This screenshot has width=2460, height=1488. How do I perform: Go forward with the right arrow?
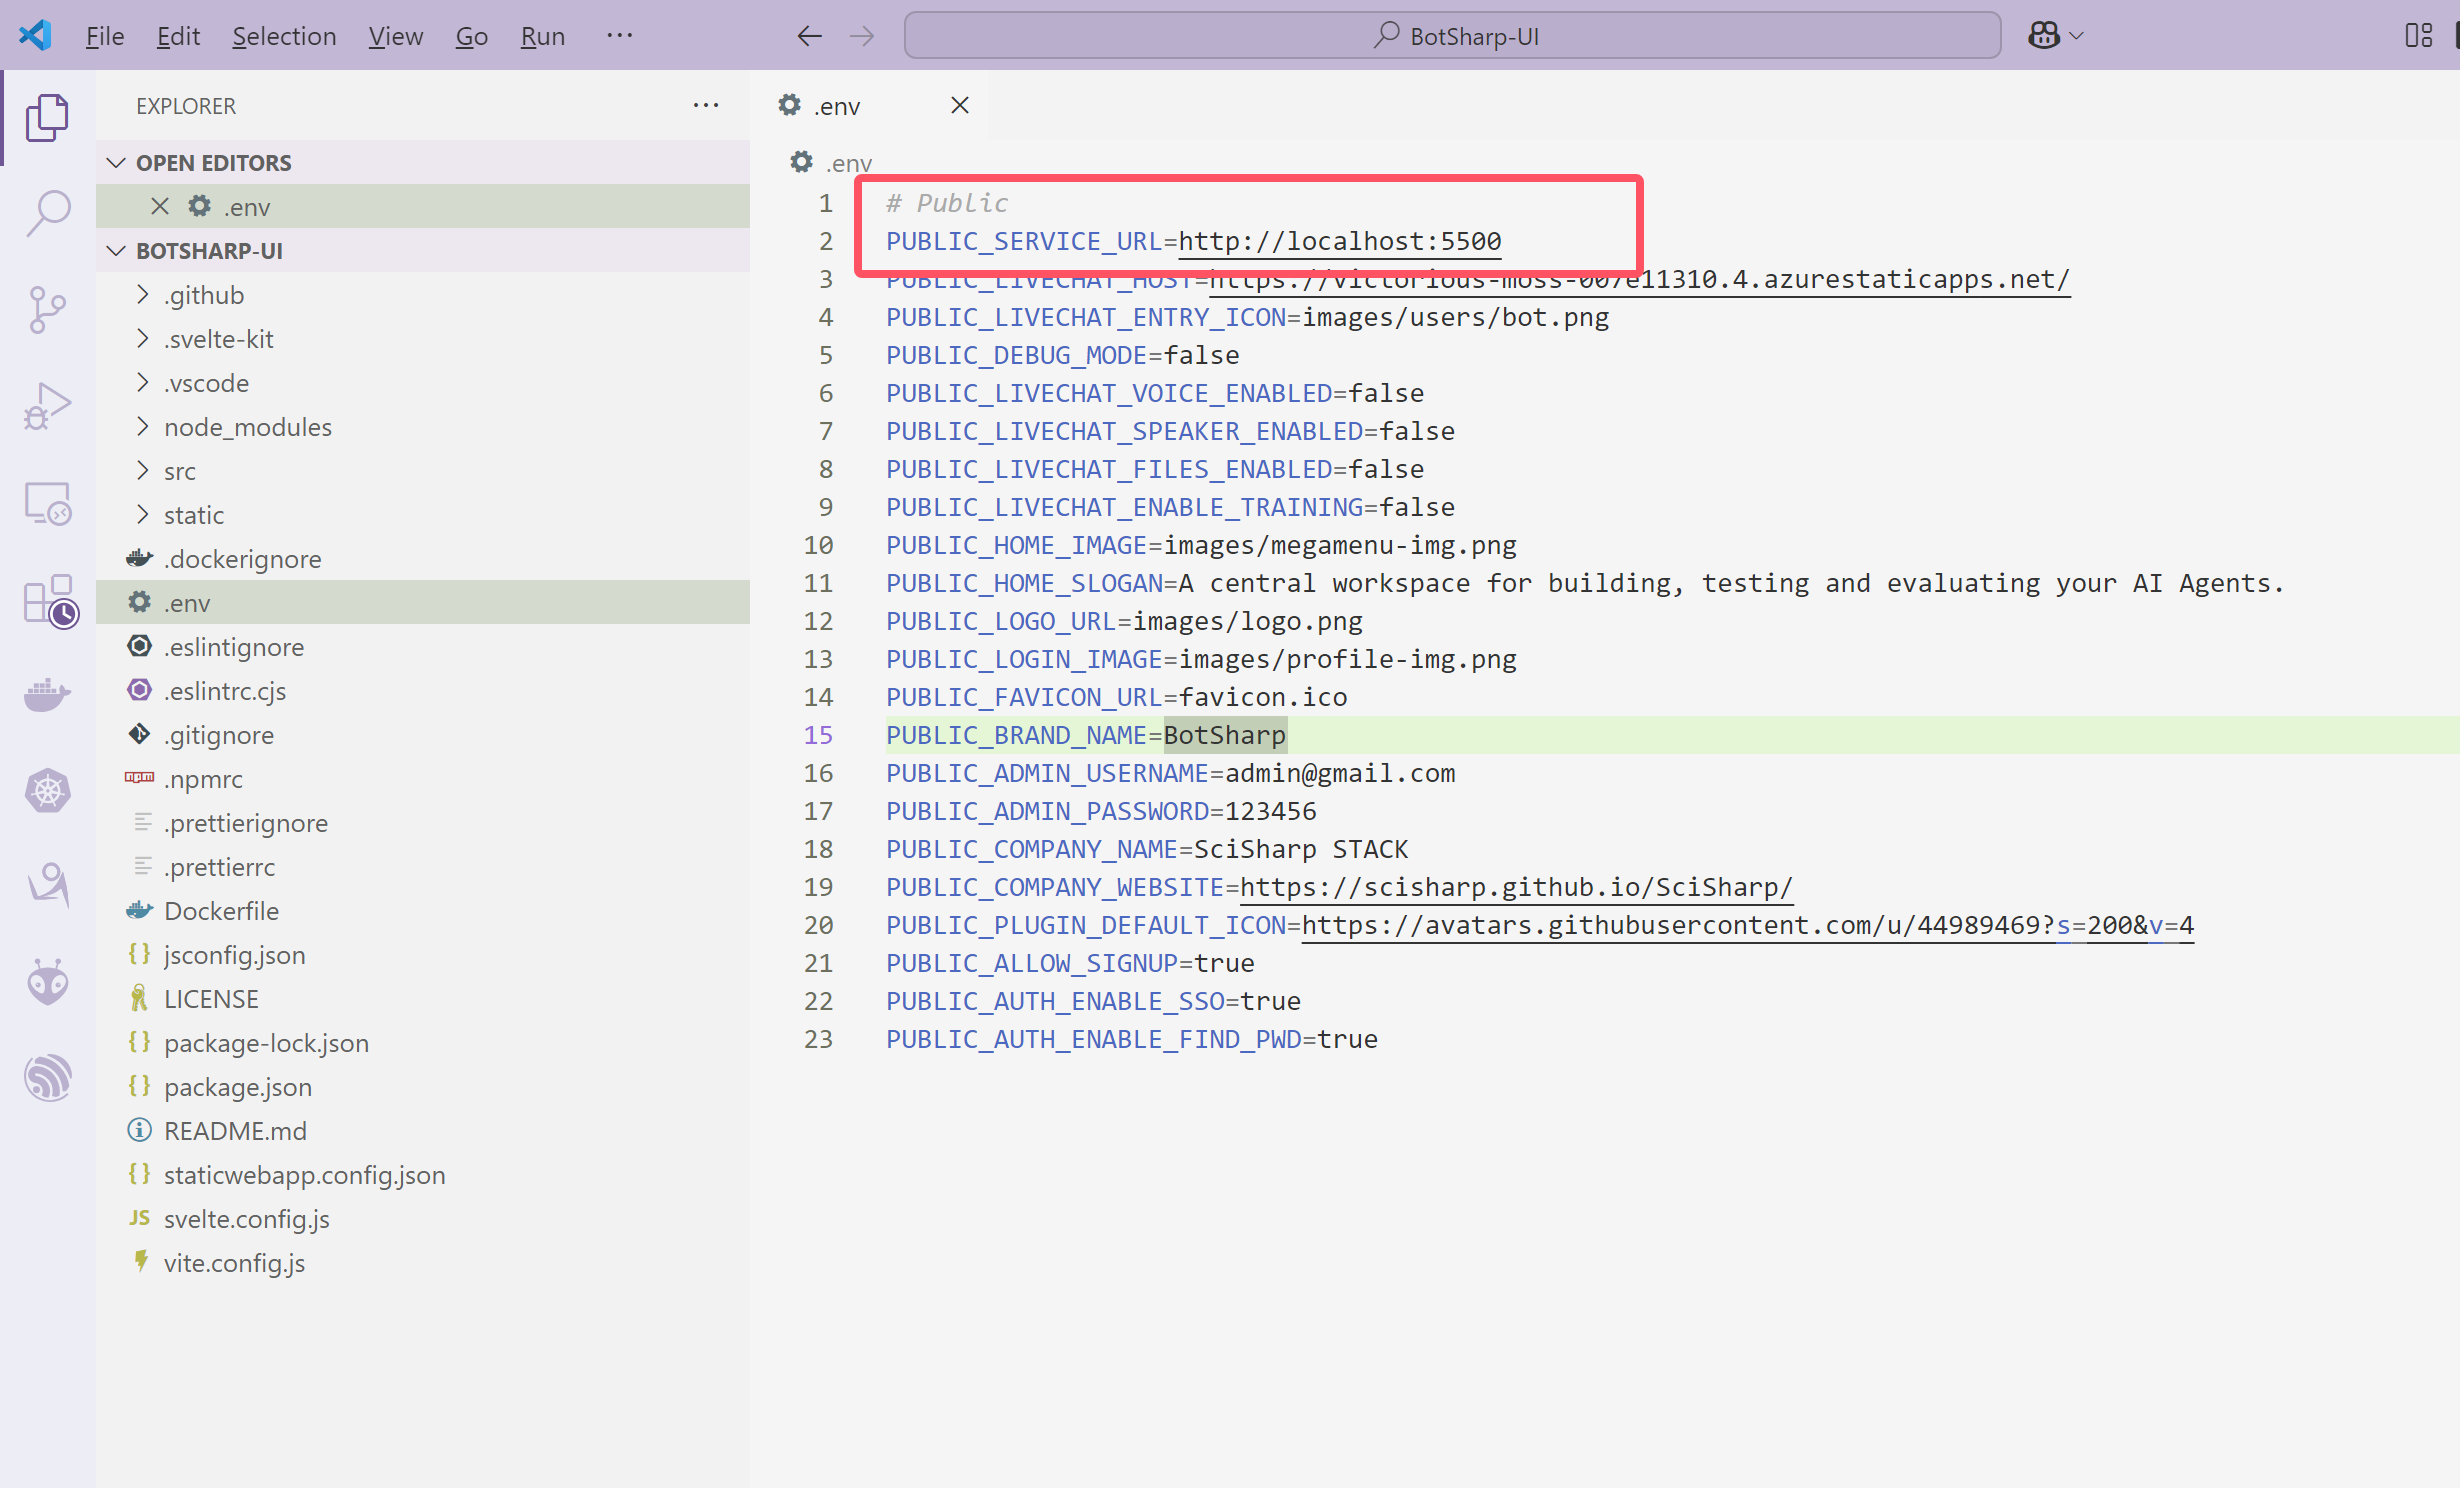pos(861,36)
